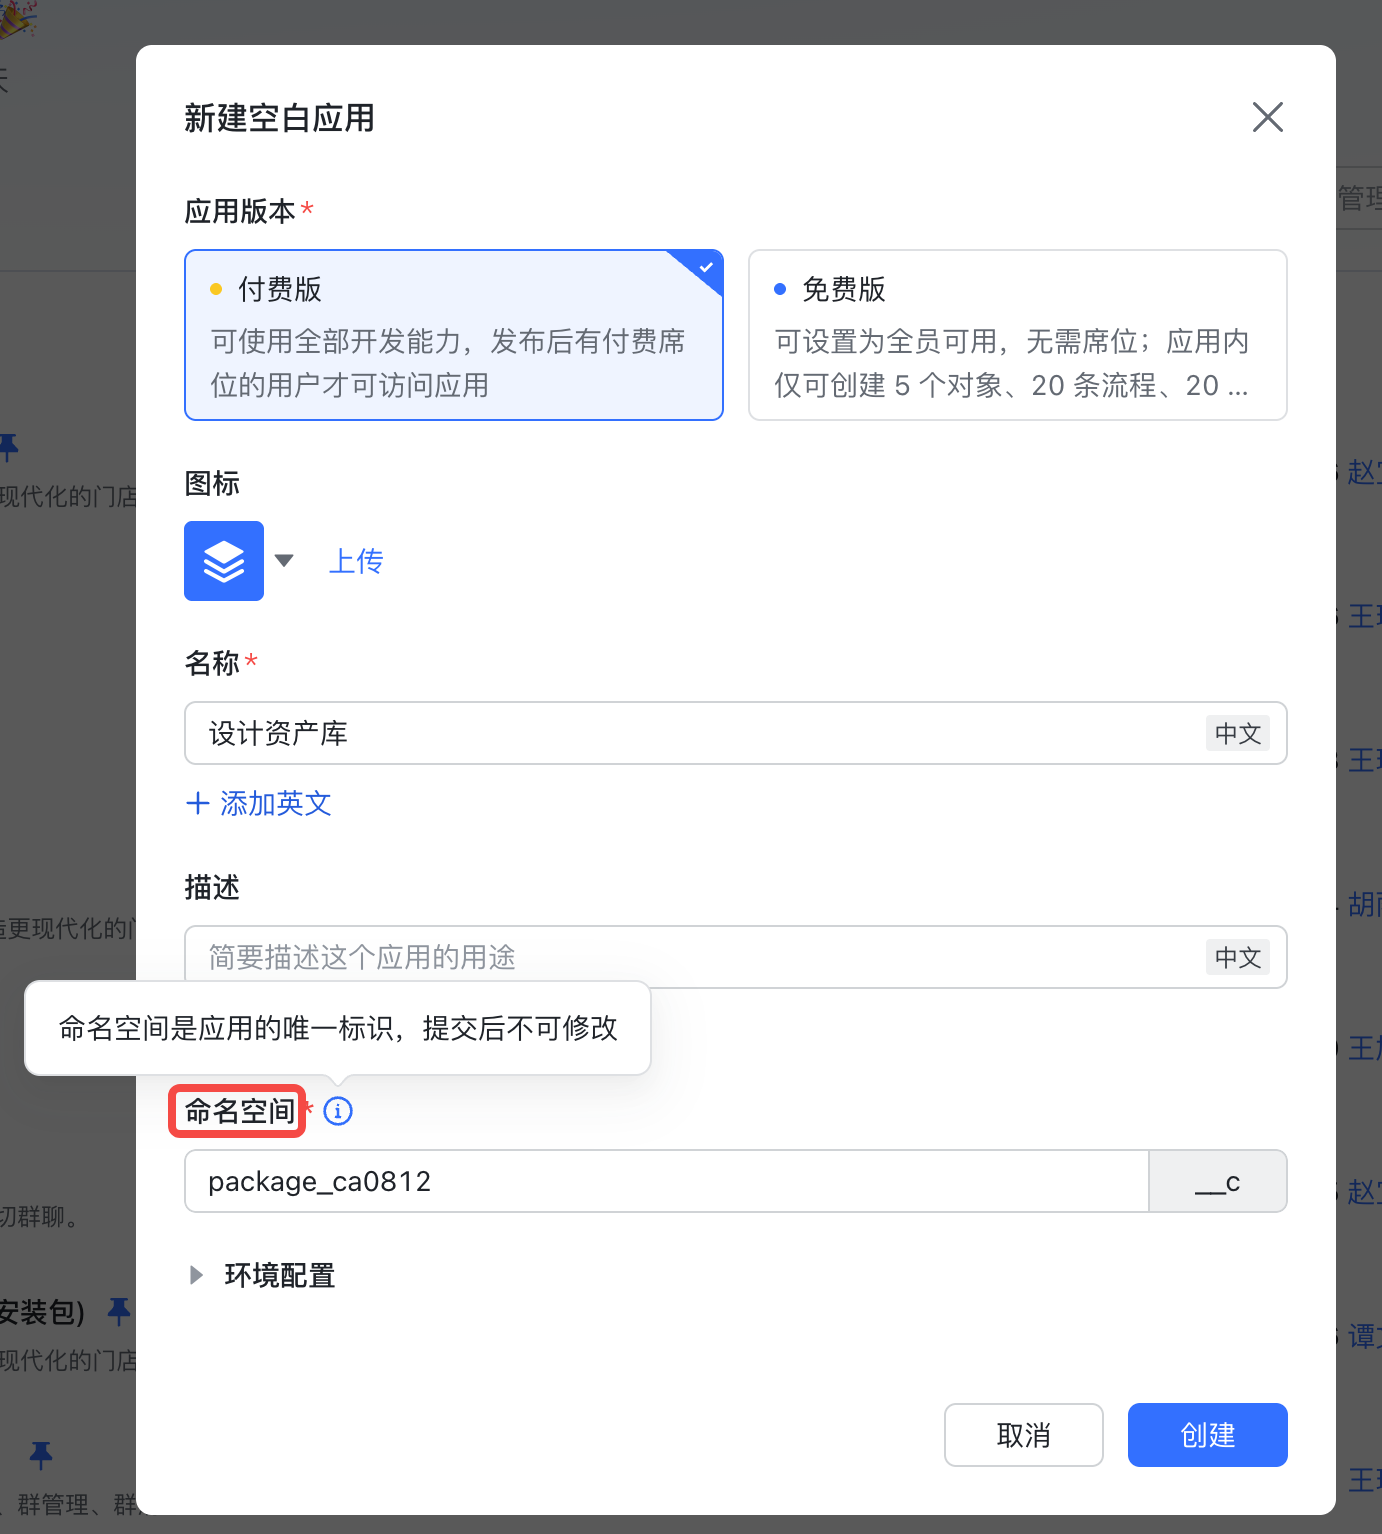
Task: Click the namespace info icon
Action: tap(338, 1111)
